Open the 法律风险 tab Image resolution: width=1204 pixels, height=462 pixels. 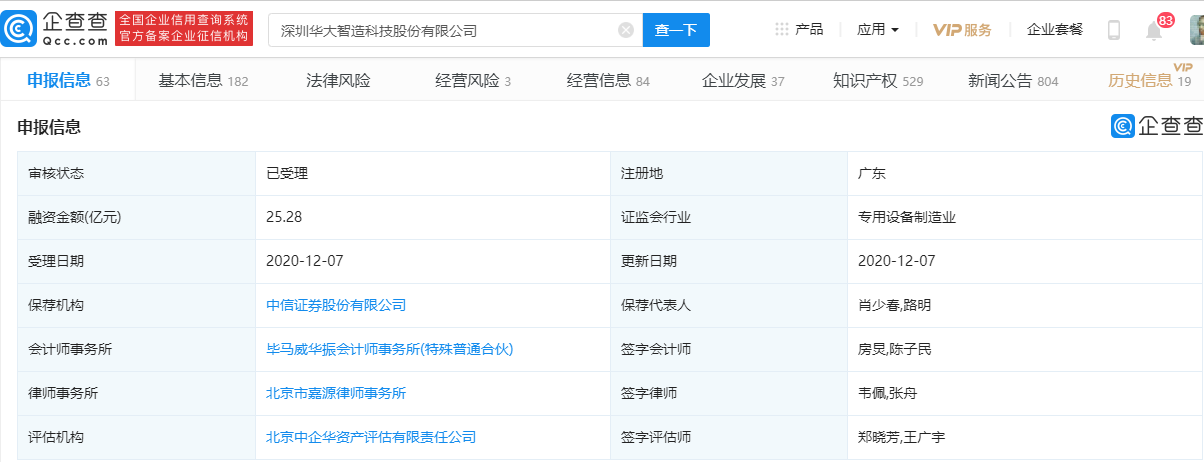[x=337, y=81]
